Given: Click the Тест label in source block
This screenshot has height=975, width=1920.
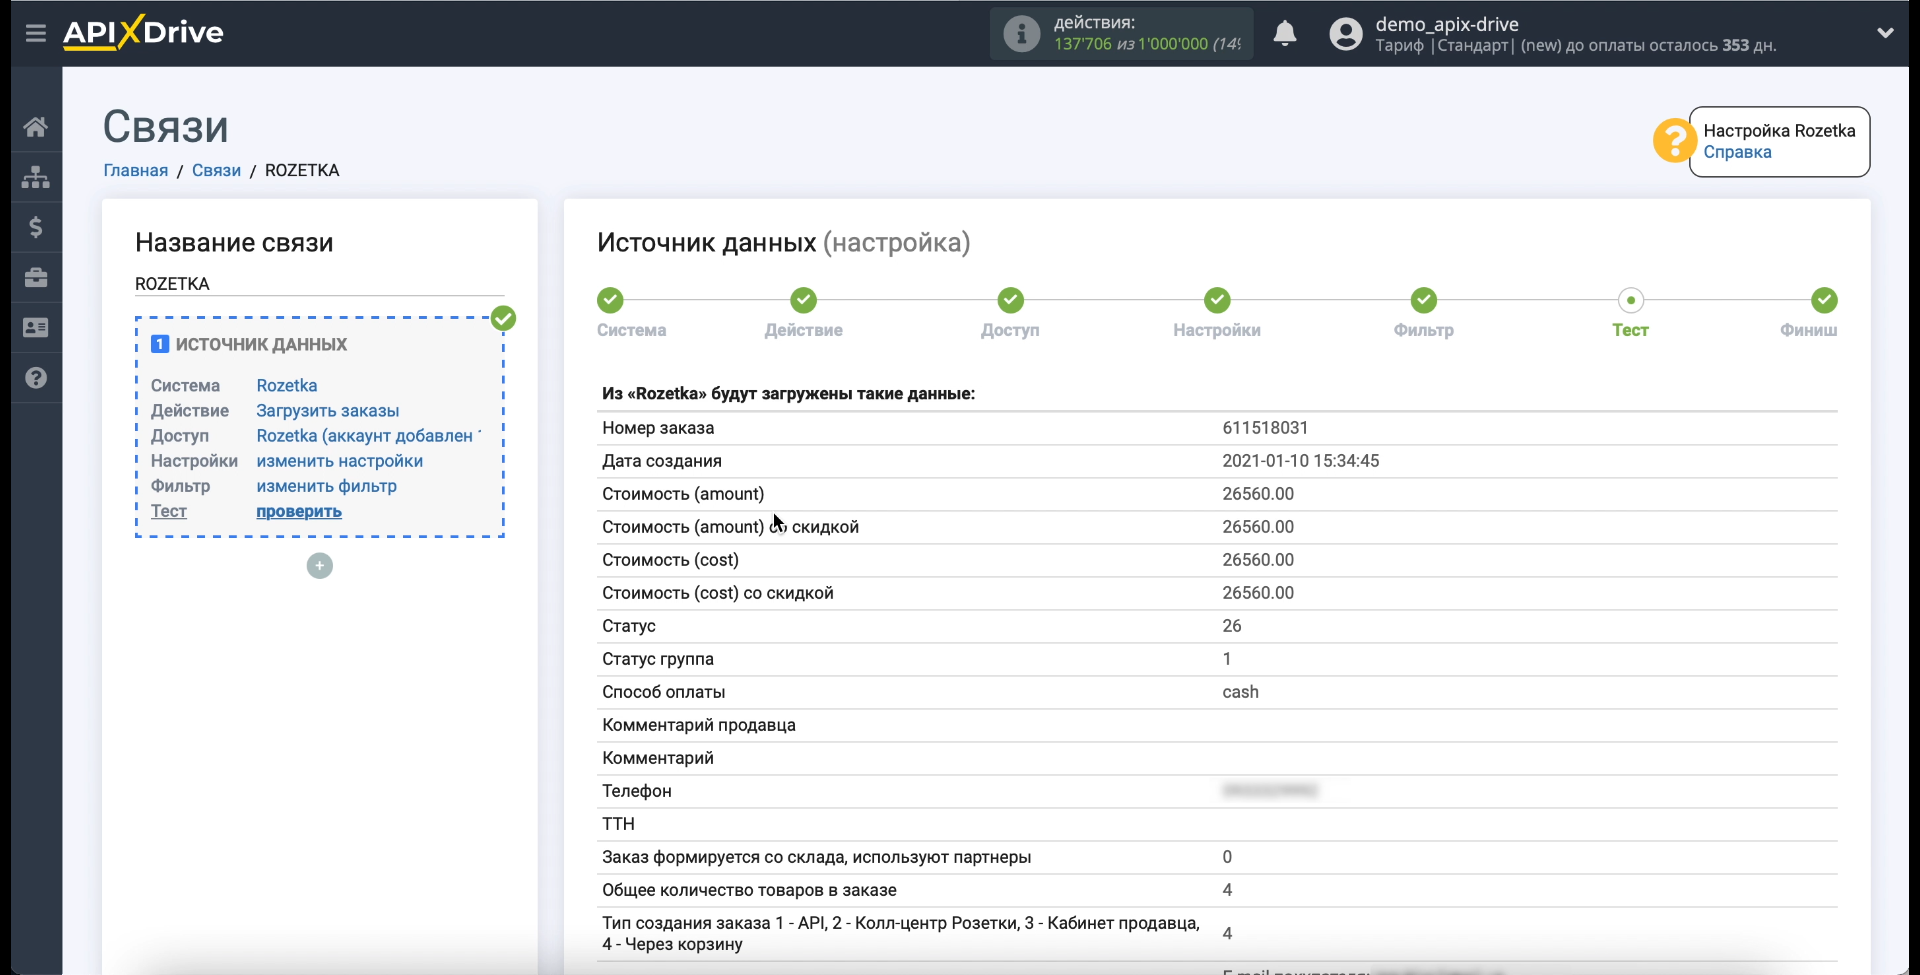Looking at the screenshot, I should pos(169,511).
